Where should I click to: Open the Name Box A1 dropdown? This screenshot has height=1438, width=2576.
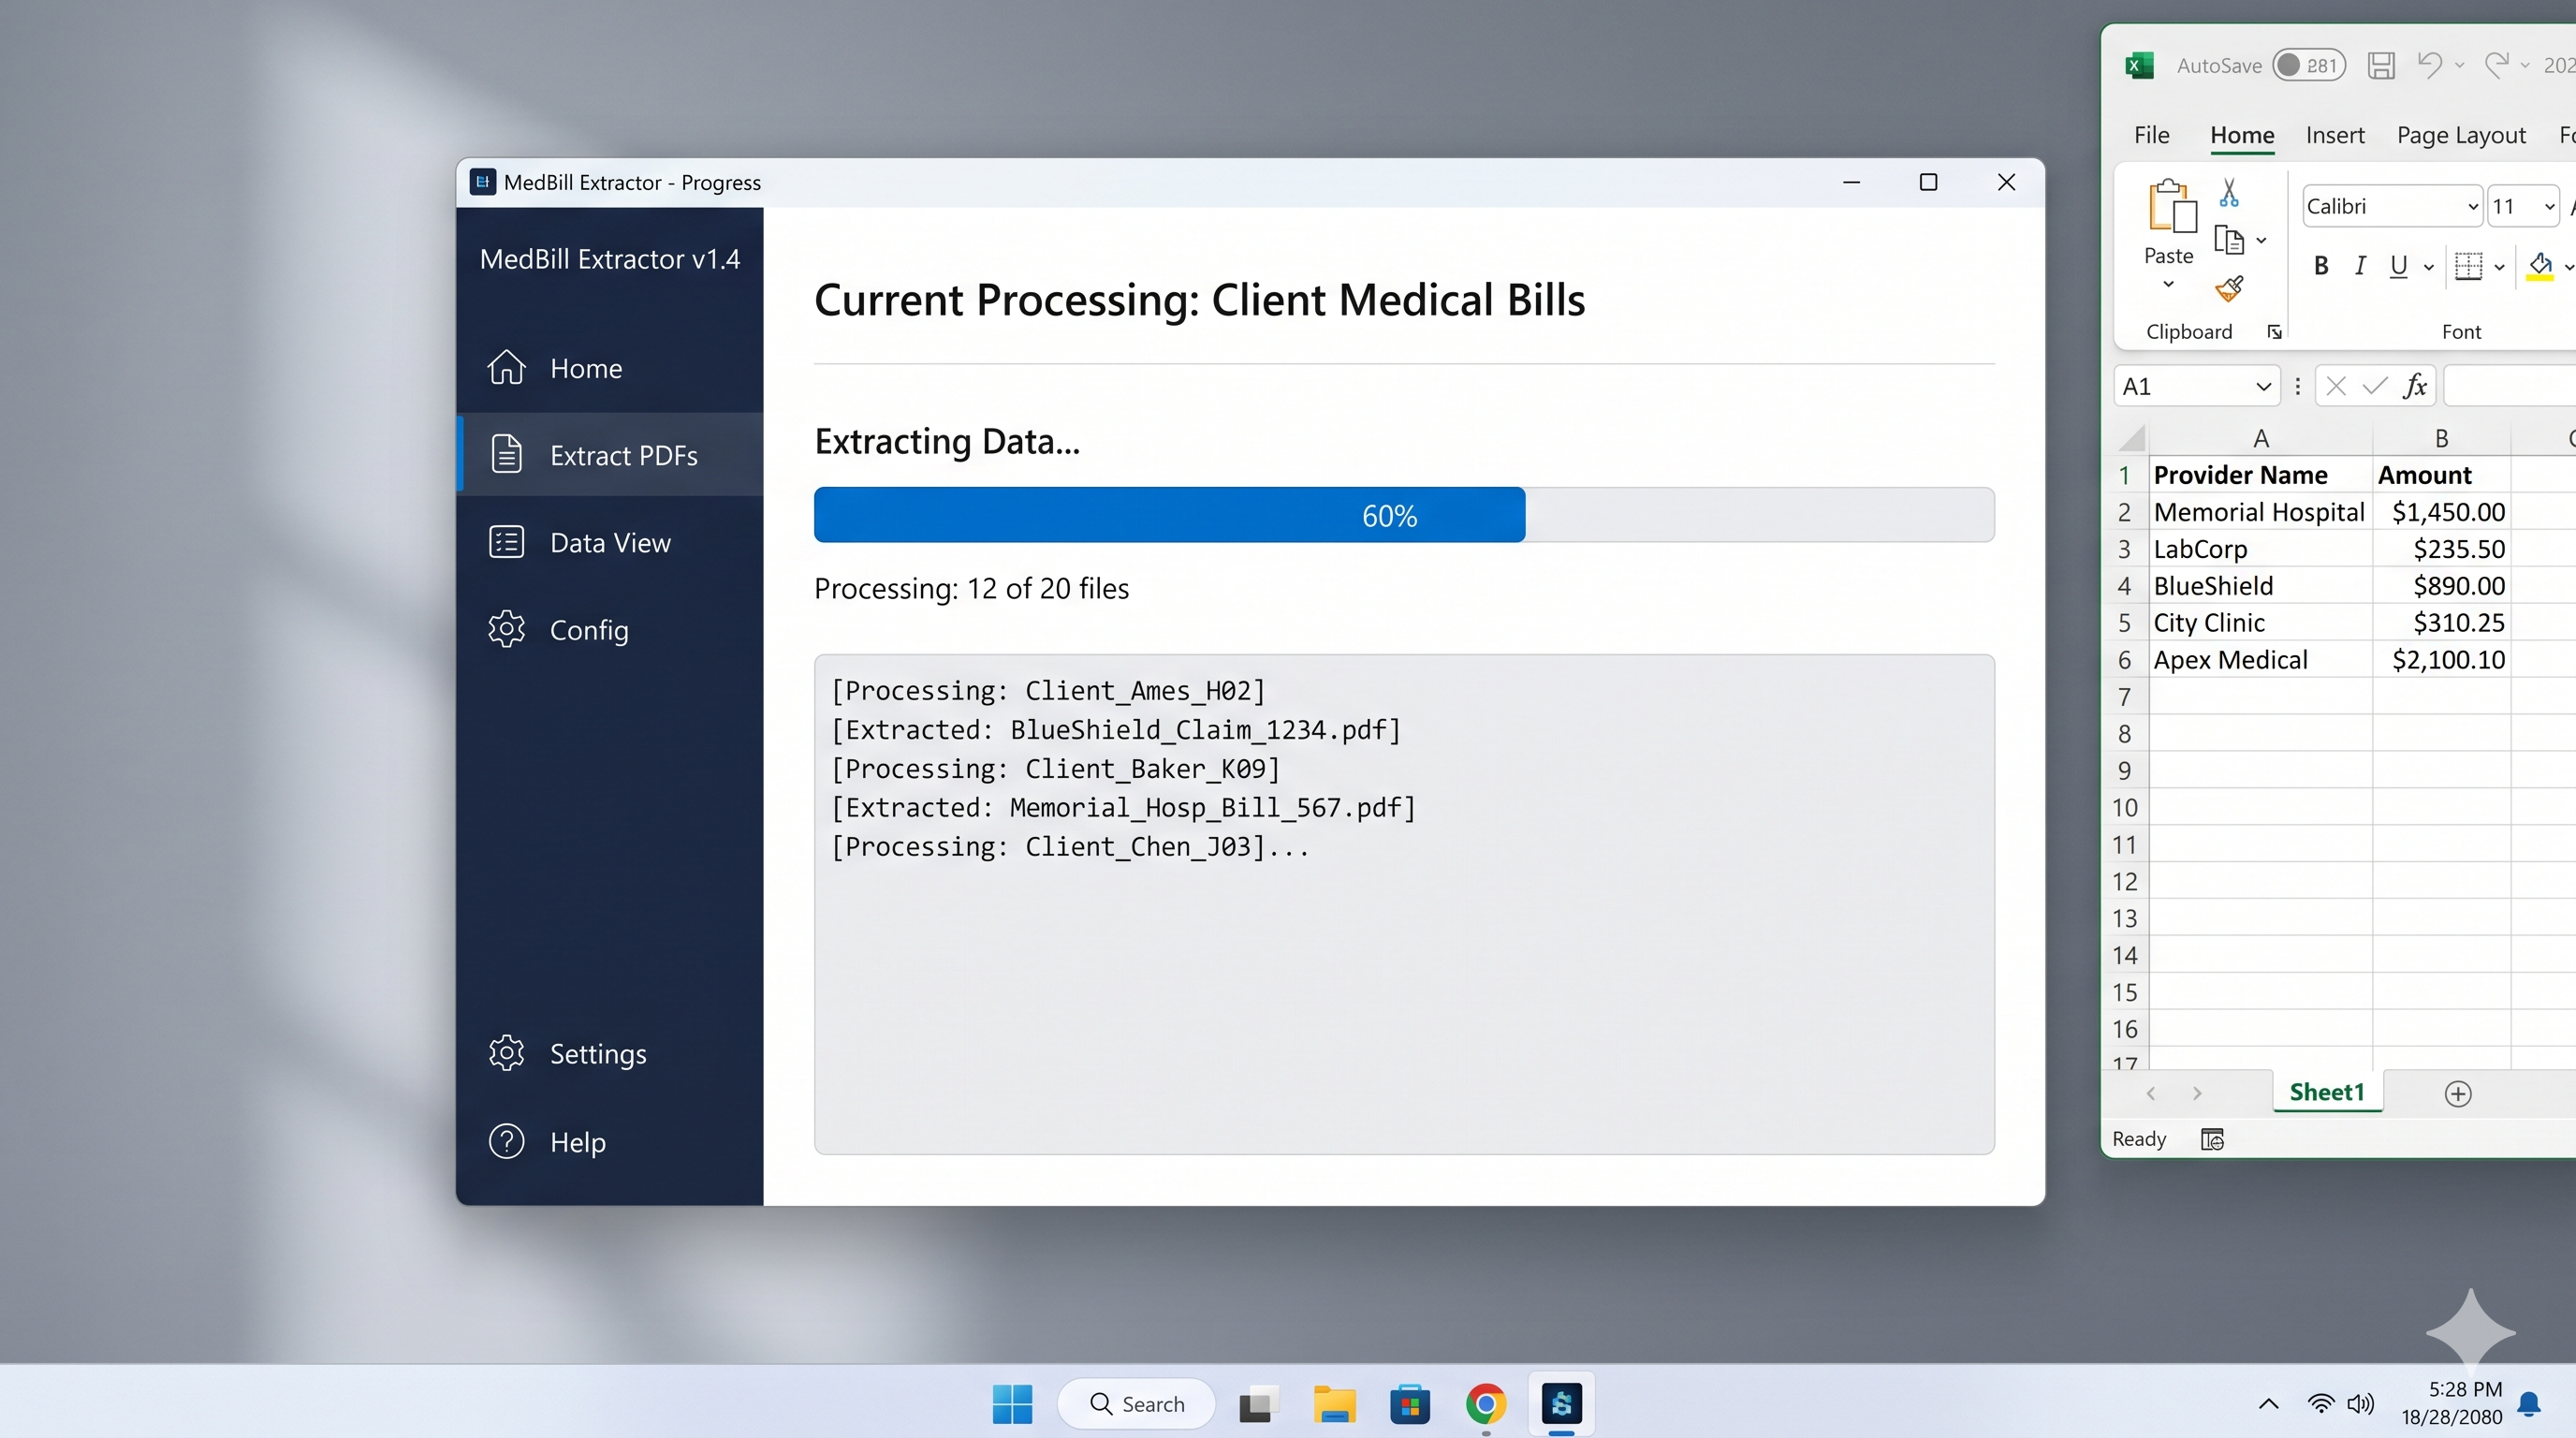(2264, 387)
